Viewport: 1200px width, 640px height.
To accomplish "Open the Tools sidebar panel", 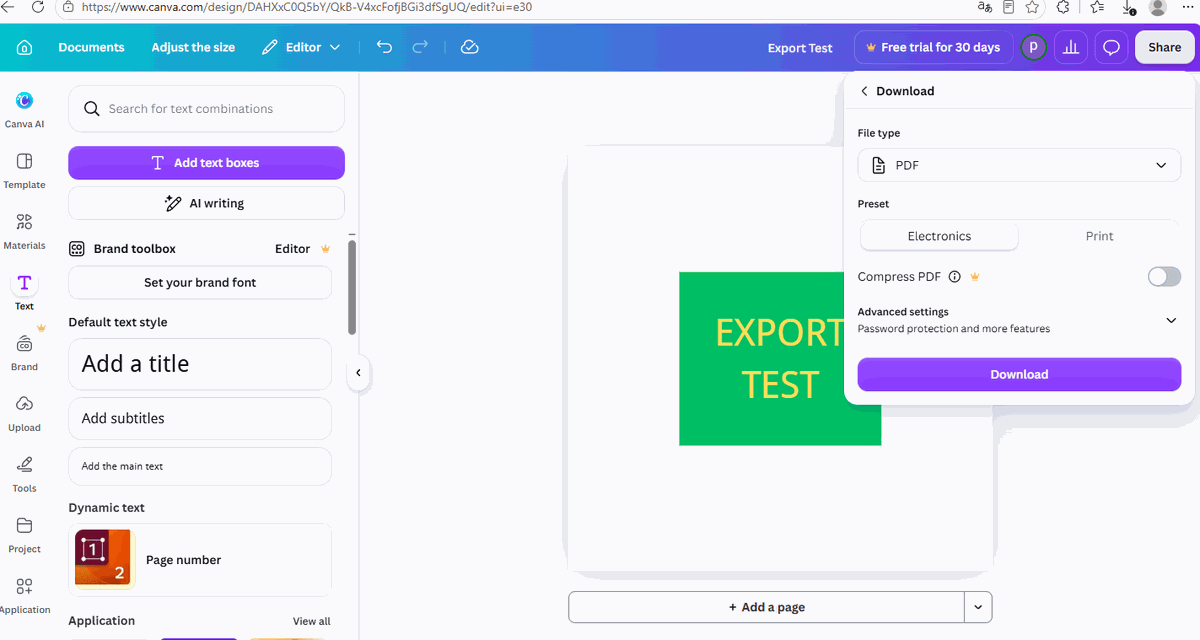I will [x=24, y=474].
